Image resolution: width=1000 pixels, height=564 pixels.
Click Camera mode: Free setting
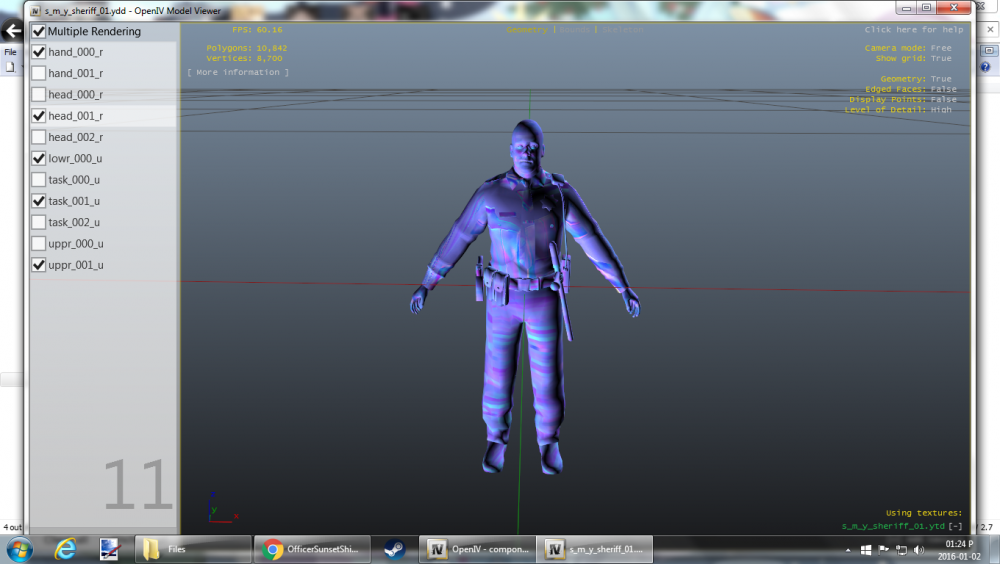pyautogui.click(x=908, y=48)
